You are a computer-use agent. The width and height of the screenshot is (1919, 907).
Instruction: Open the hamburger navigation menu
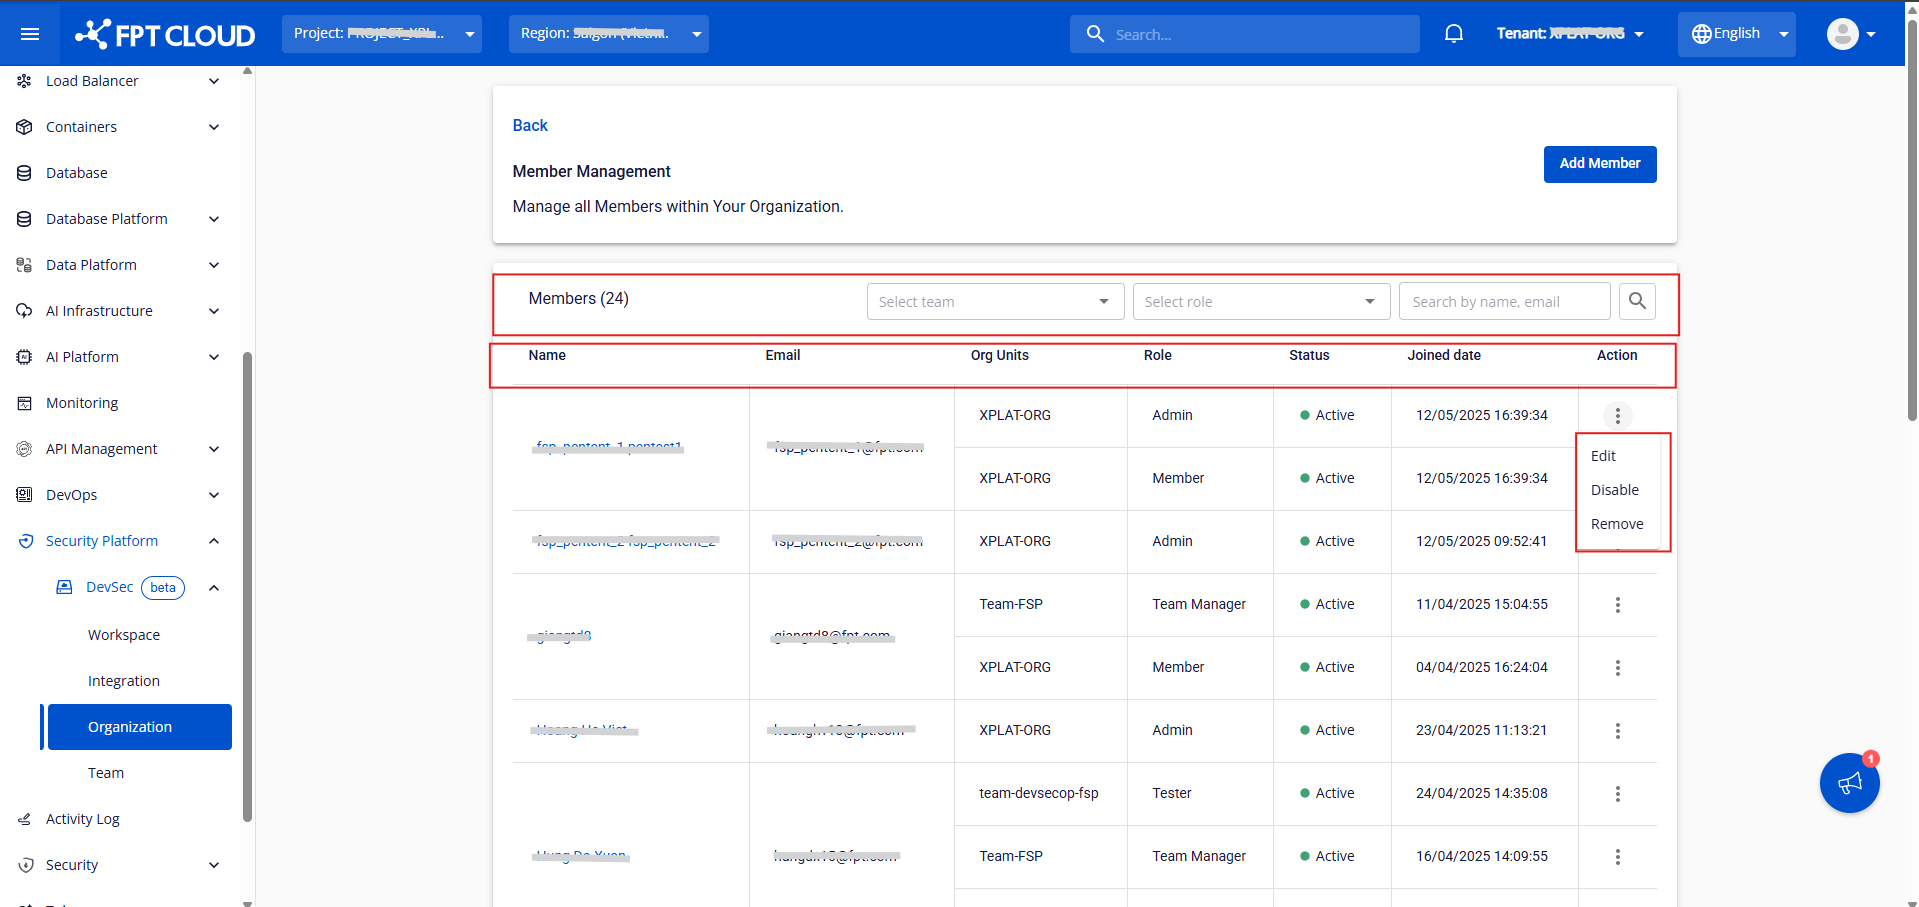30,34
